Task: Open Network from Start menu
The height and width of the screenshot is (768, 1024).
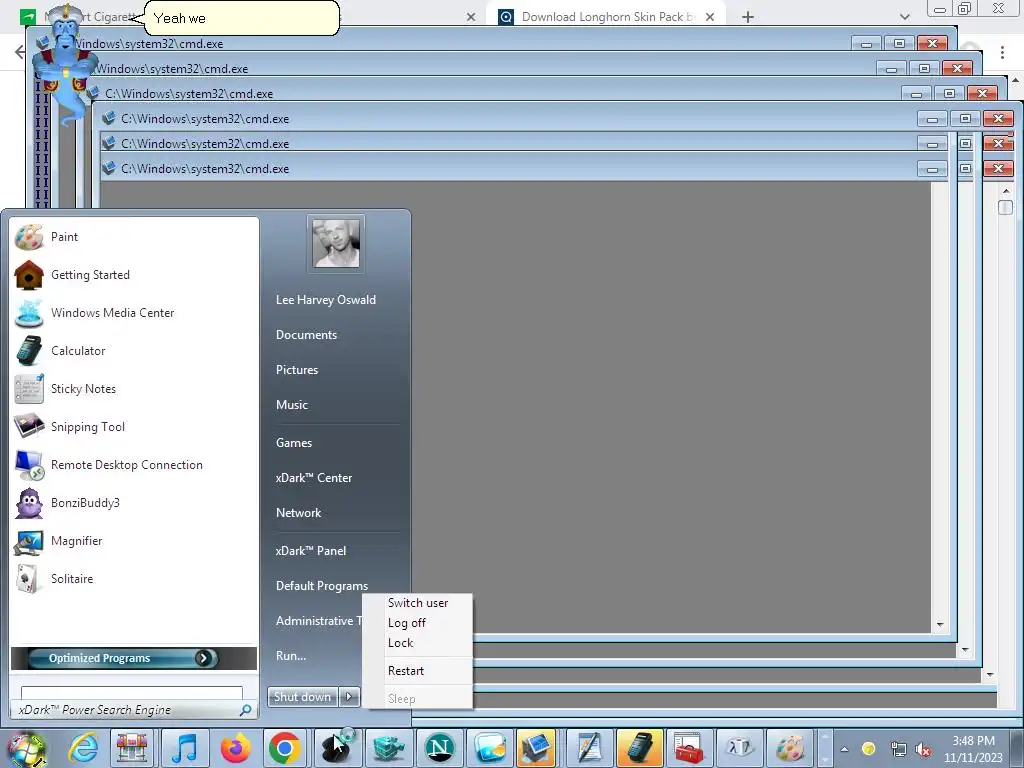Action: pyautogui.click(x=298, y=513)
